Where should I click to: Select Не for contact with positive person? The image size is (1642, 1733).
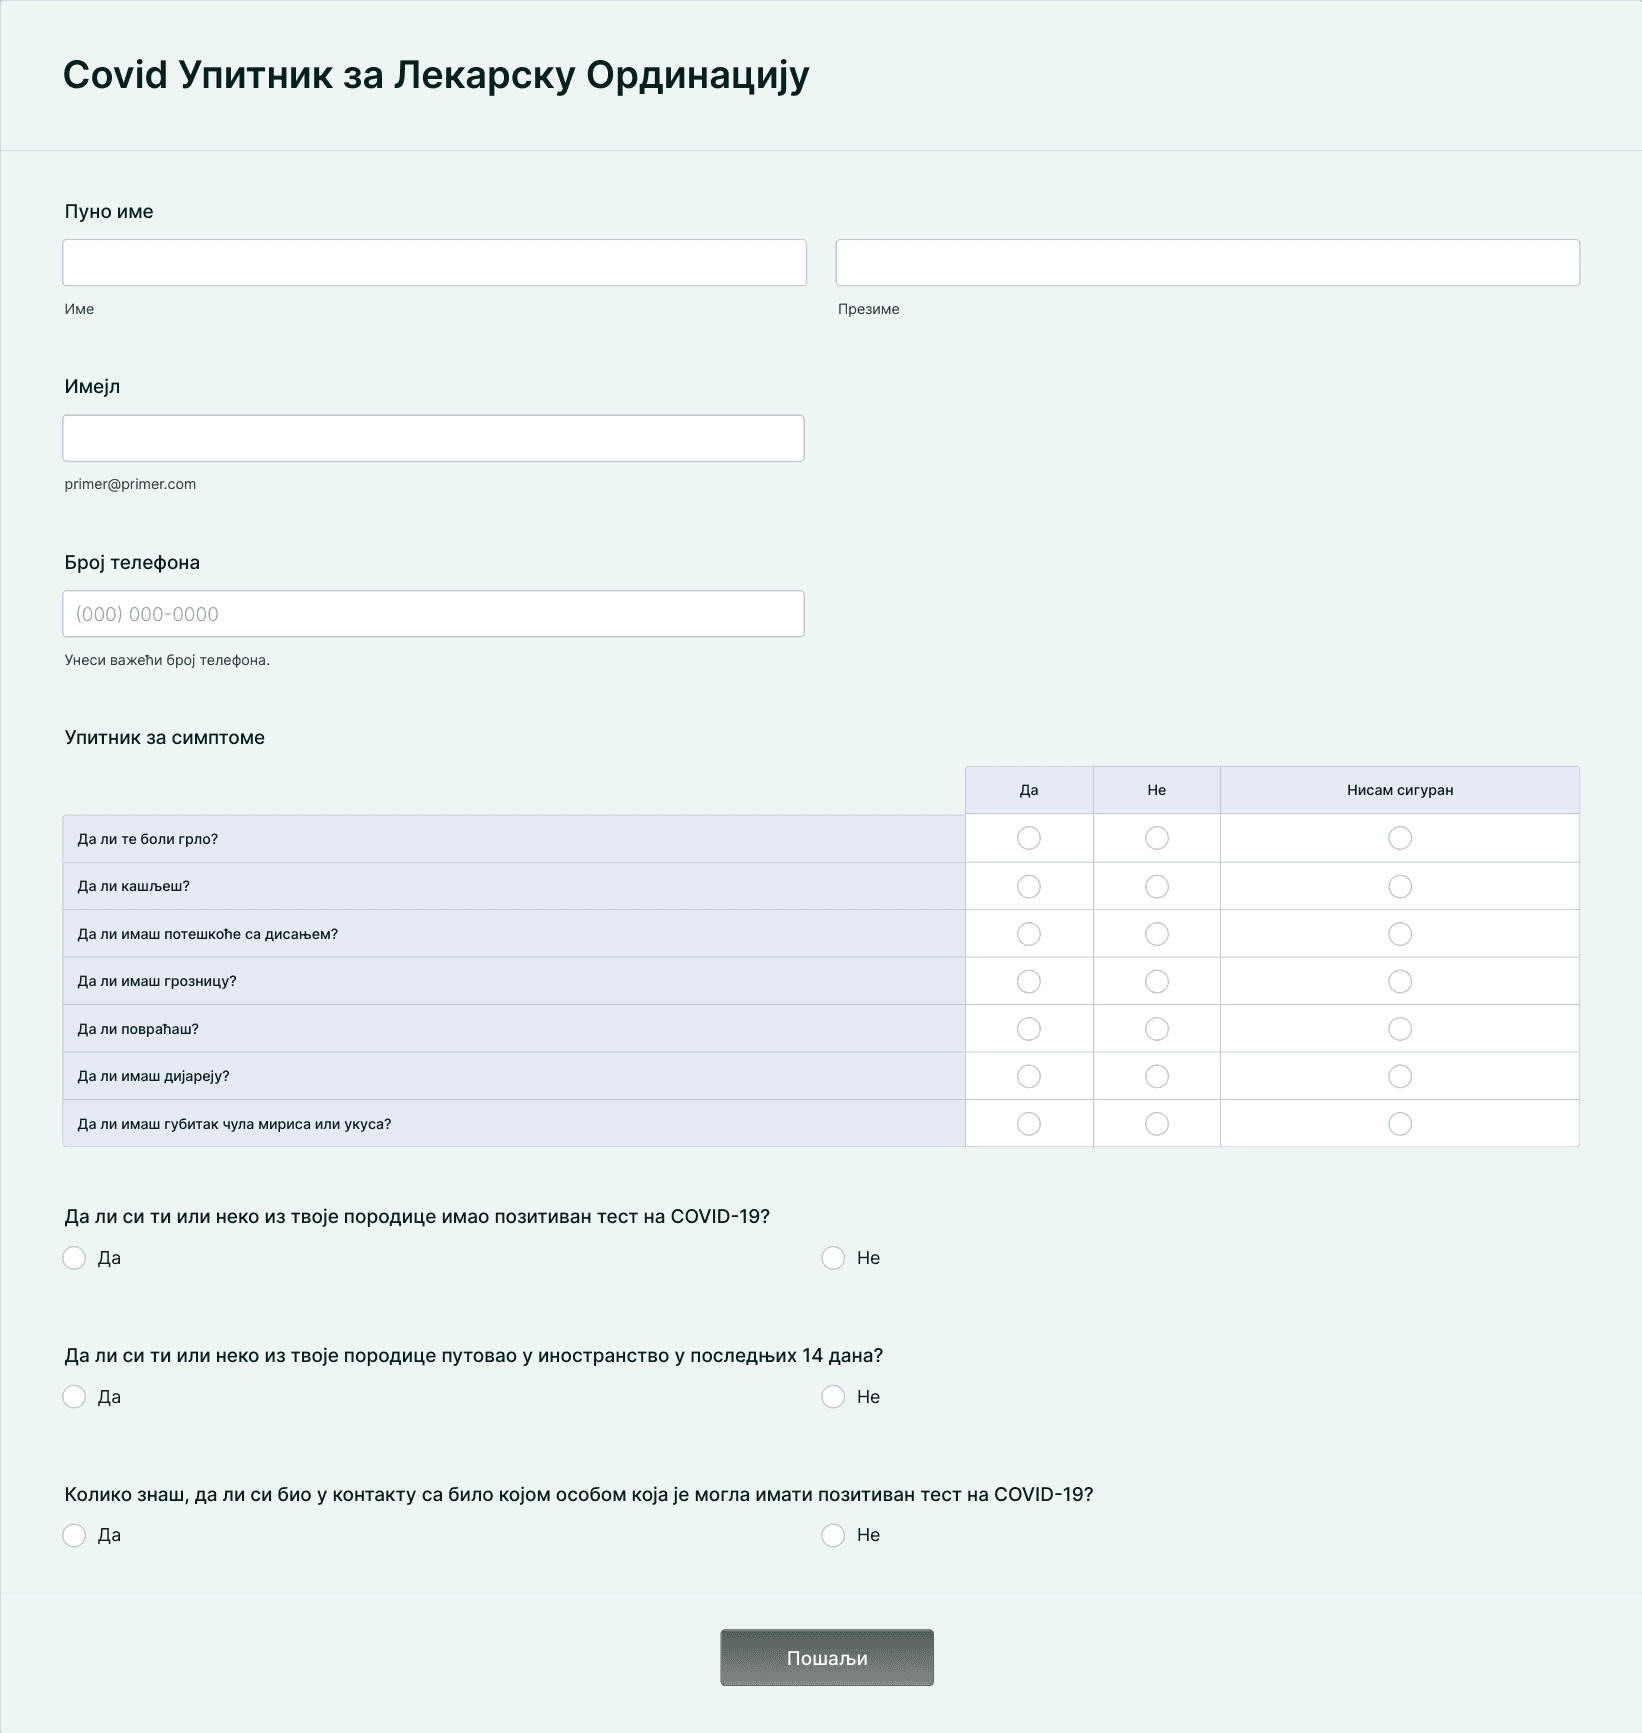[833, 1535]
